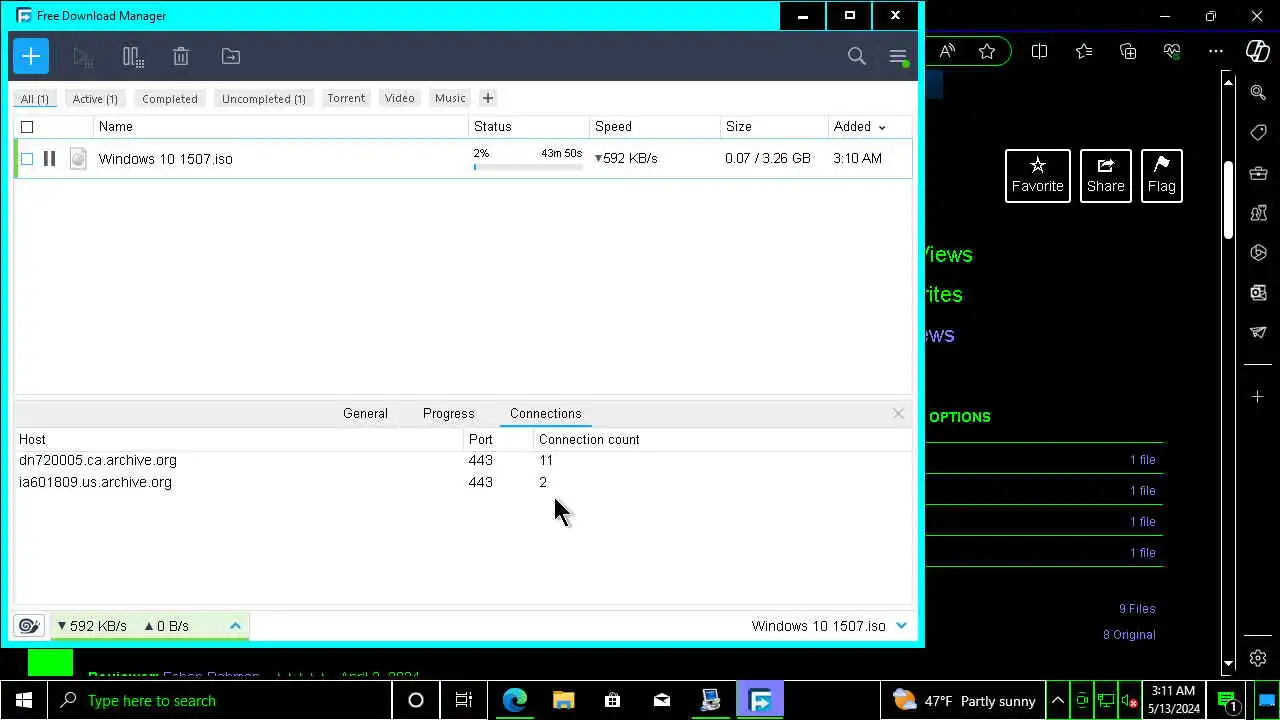Open Edge sidebar settings gear

1258,658
